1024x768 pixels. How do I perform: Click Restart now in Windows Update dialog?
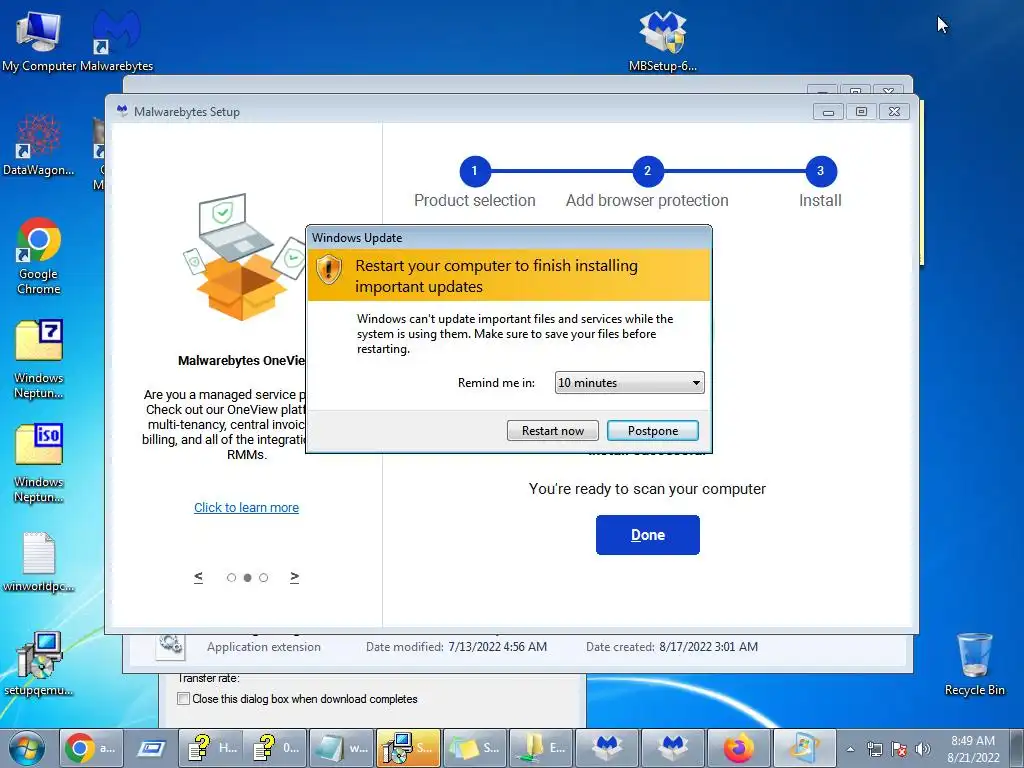[552, 430]
